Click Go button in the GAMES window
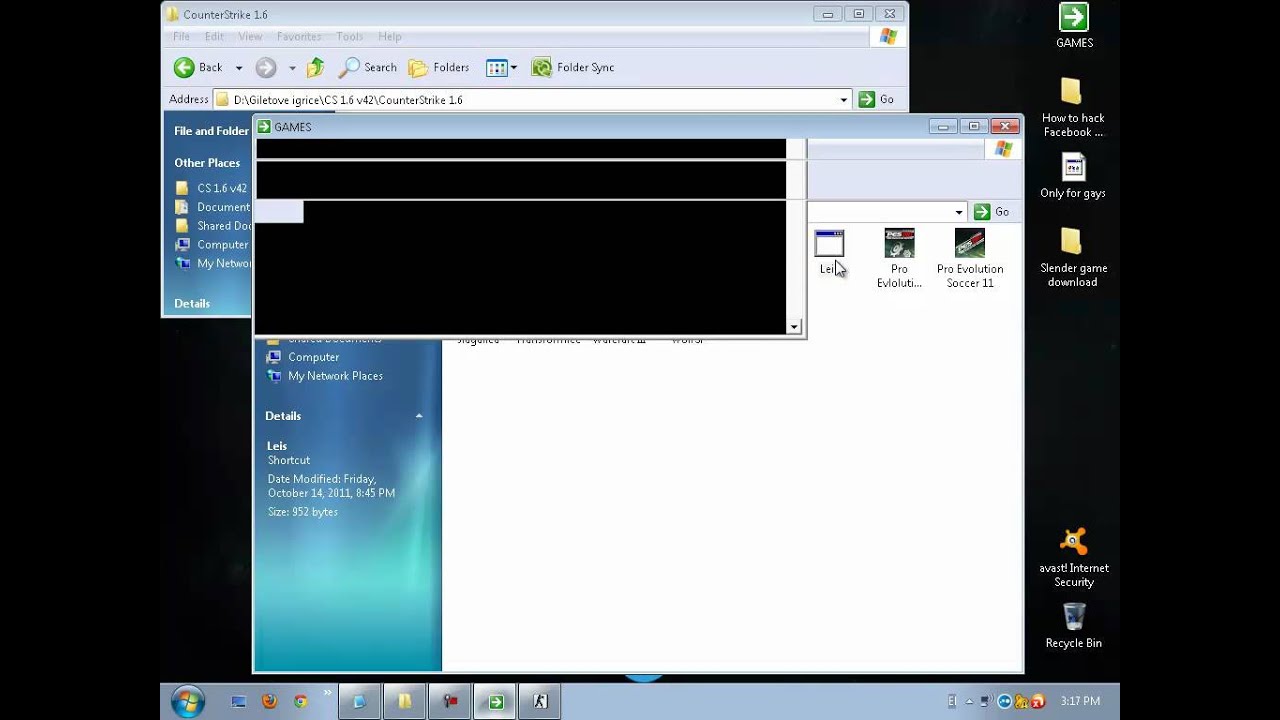1280x720 pixels. tap(992, 212)
